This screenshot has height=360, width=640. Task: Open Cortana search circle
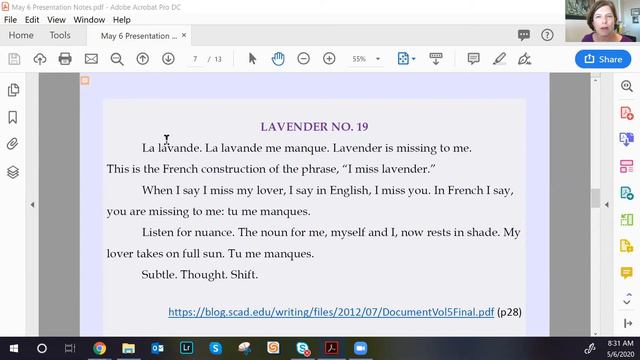point(42,348)
